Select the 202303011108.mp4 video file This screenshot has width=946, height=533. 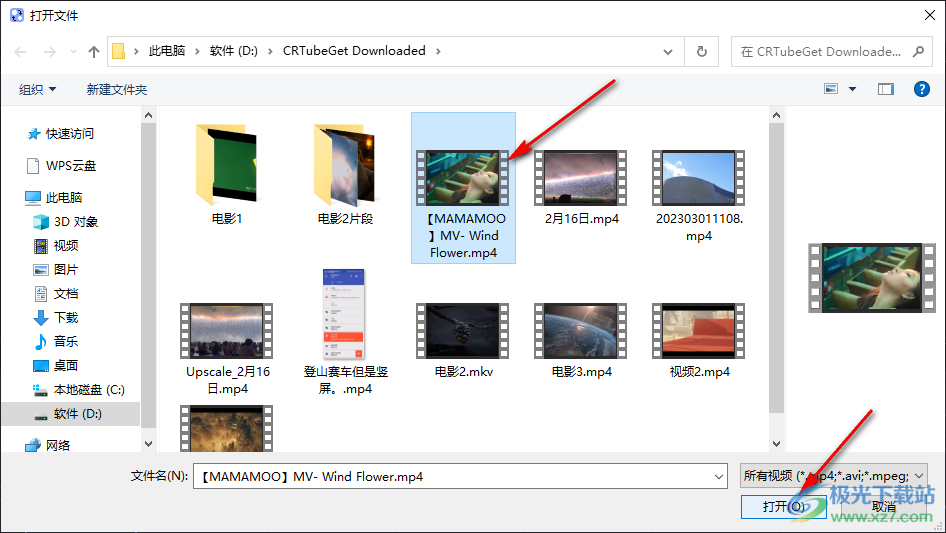pyautogui.click(x=699, y=196)
